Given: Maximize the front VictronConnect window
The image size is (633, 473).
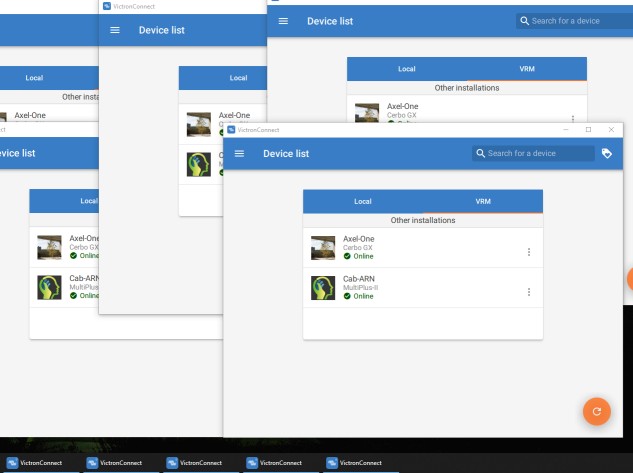Looking at the screenshot, I should [589, 130].
